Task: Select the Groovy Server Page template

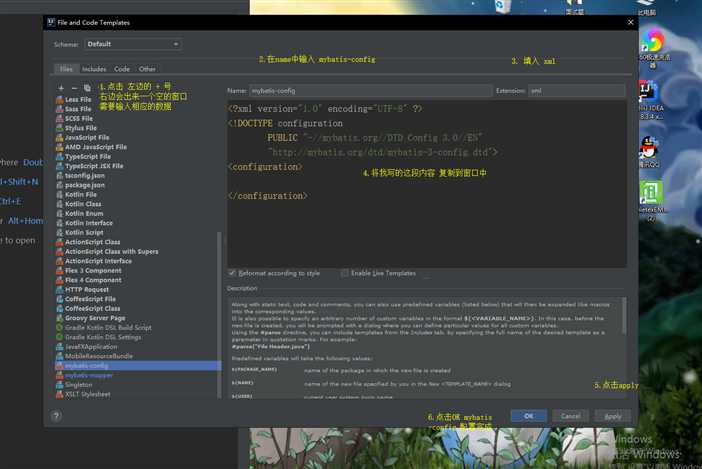Action: pyautogui.click(x=91, y=318)
